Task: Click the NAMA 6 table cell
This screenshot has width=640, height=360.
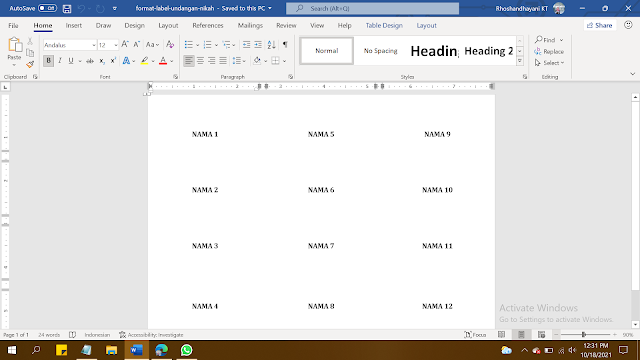Action: [321, 190]
